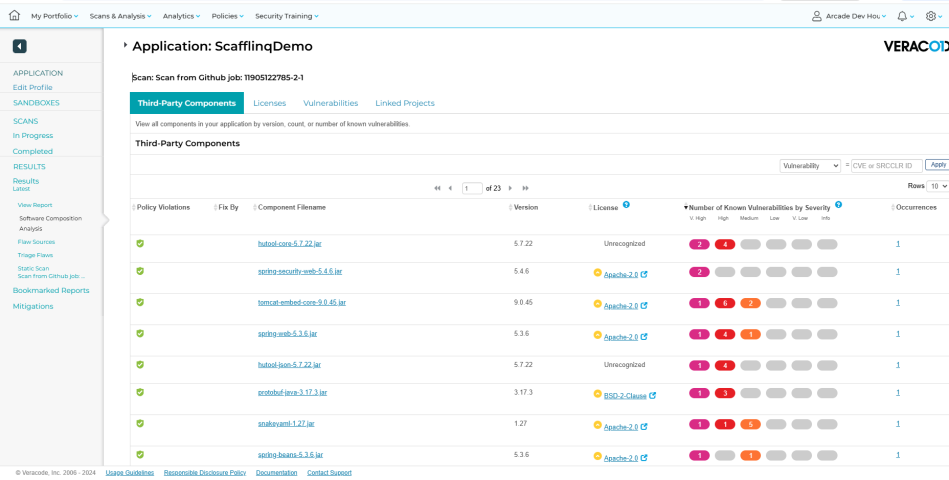The width and height of the screenshot is (949, 480).
Task: Open protobuf-java-3.17.3.jar component link
Action: coord(292,392)
